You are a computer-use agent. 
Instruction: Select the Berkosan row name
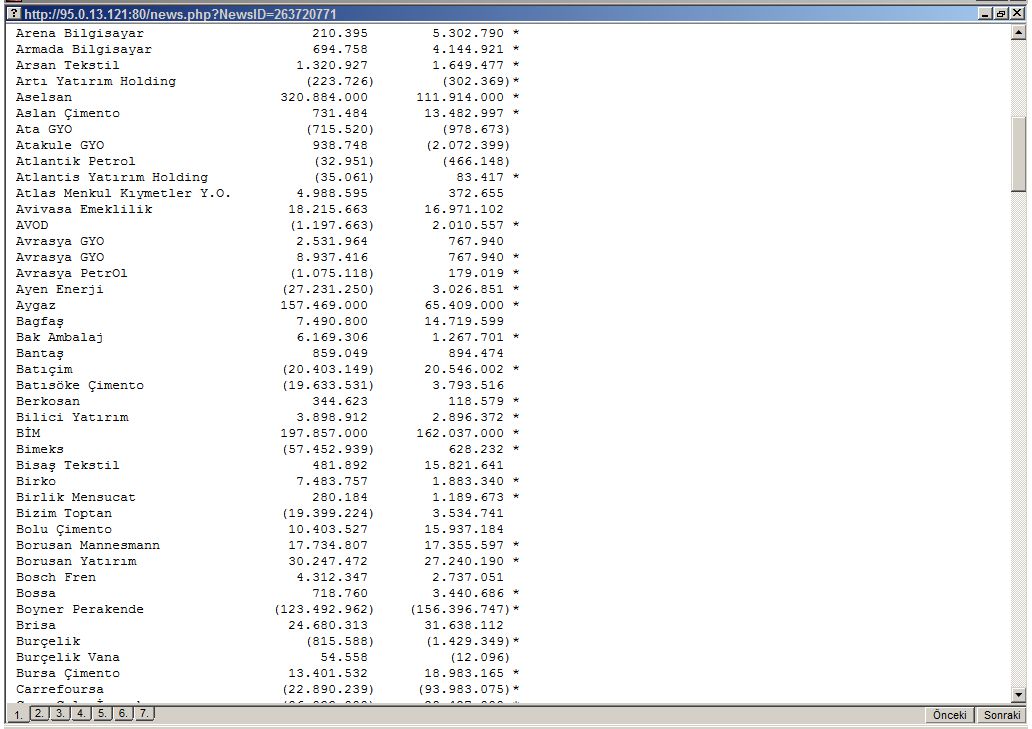pyautogui.click(x=48, y=401)
